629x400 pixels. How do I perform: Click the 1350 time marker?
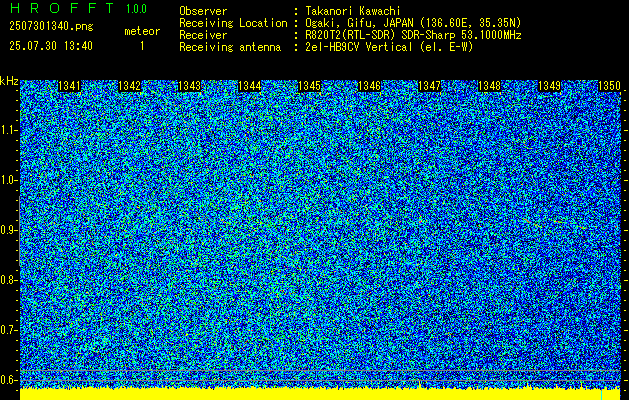click(610, 86)
